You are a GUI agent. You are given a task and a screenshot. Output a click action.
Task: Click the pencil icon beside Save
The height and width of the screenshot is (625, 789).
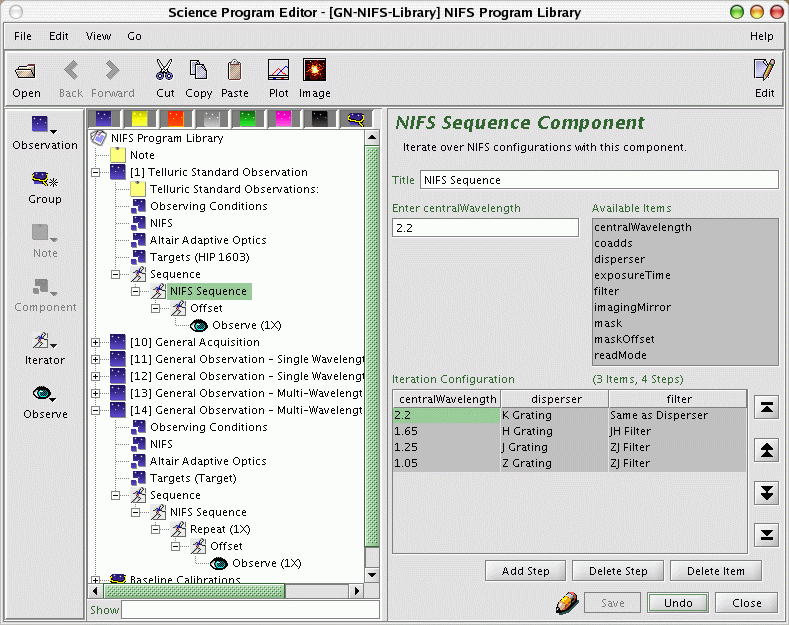click(x=567, y=602)
